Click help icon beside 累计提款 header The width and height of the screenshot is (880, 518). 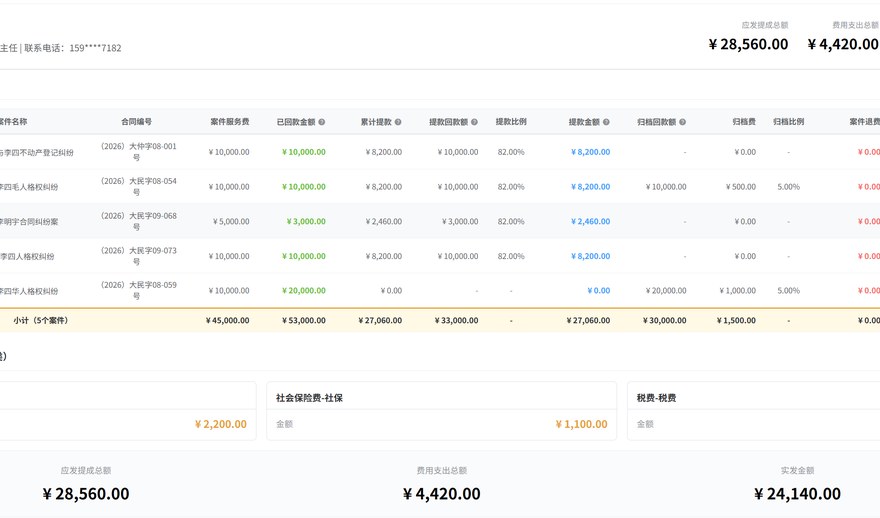click(x=398, y=122)
